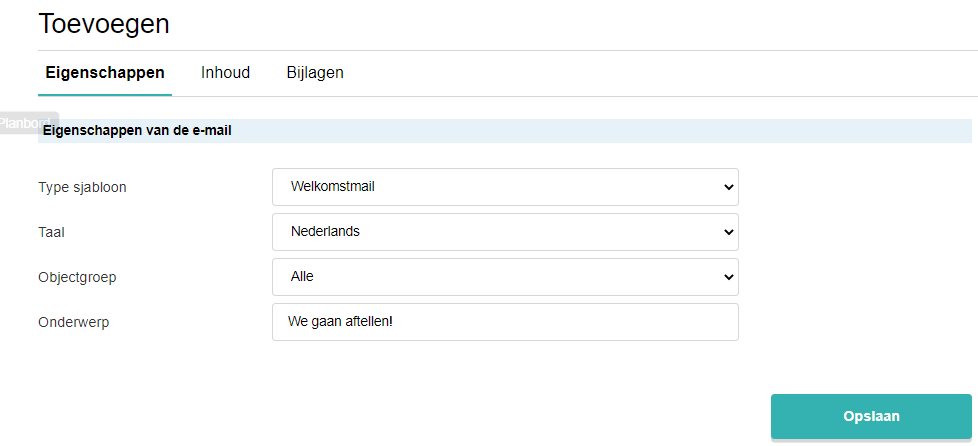Click the Toevoegen page title
The width and height of the screenshot is (978, 446).
click(x=104, y=24)
